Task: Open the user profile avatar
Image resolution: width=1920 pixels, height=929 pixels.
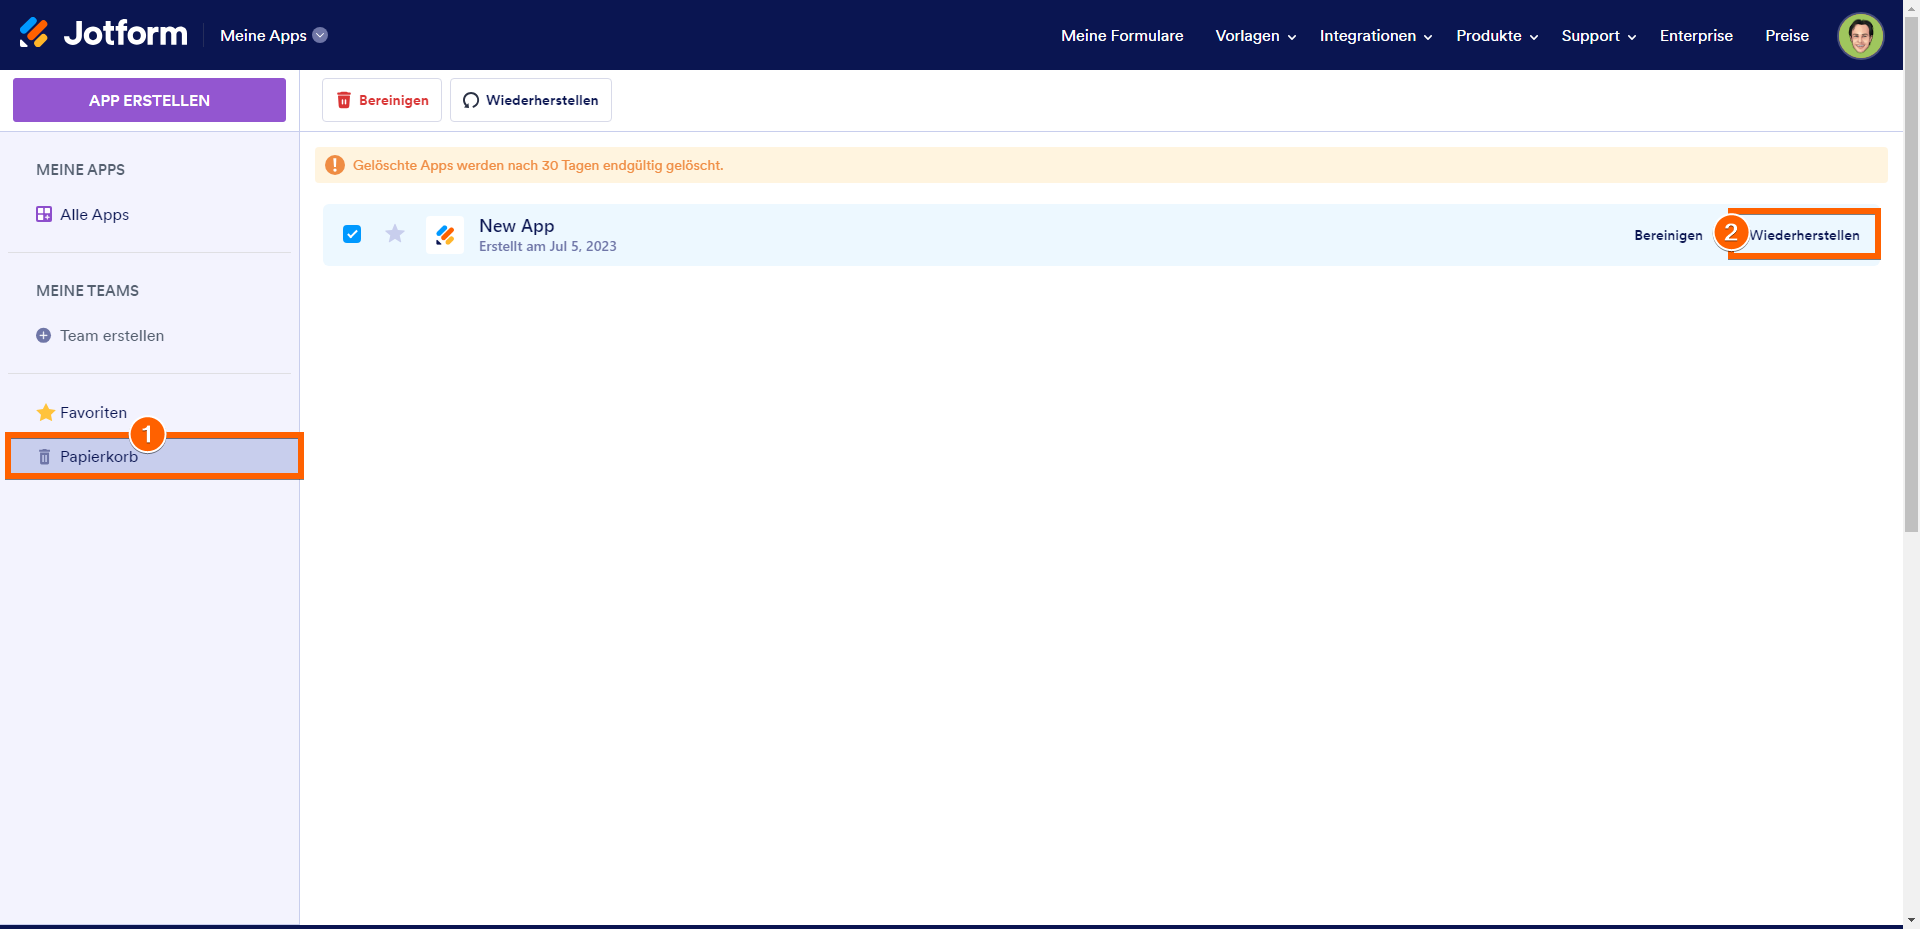Action: point(1860,36)
